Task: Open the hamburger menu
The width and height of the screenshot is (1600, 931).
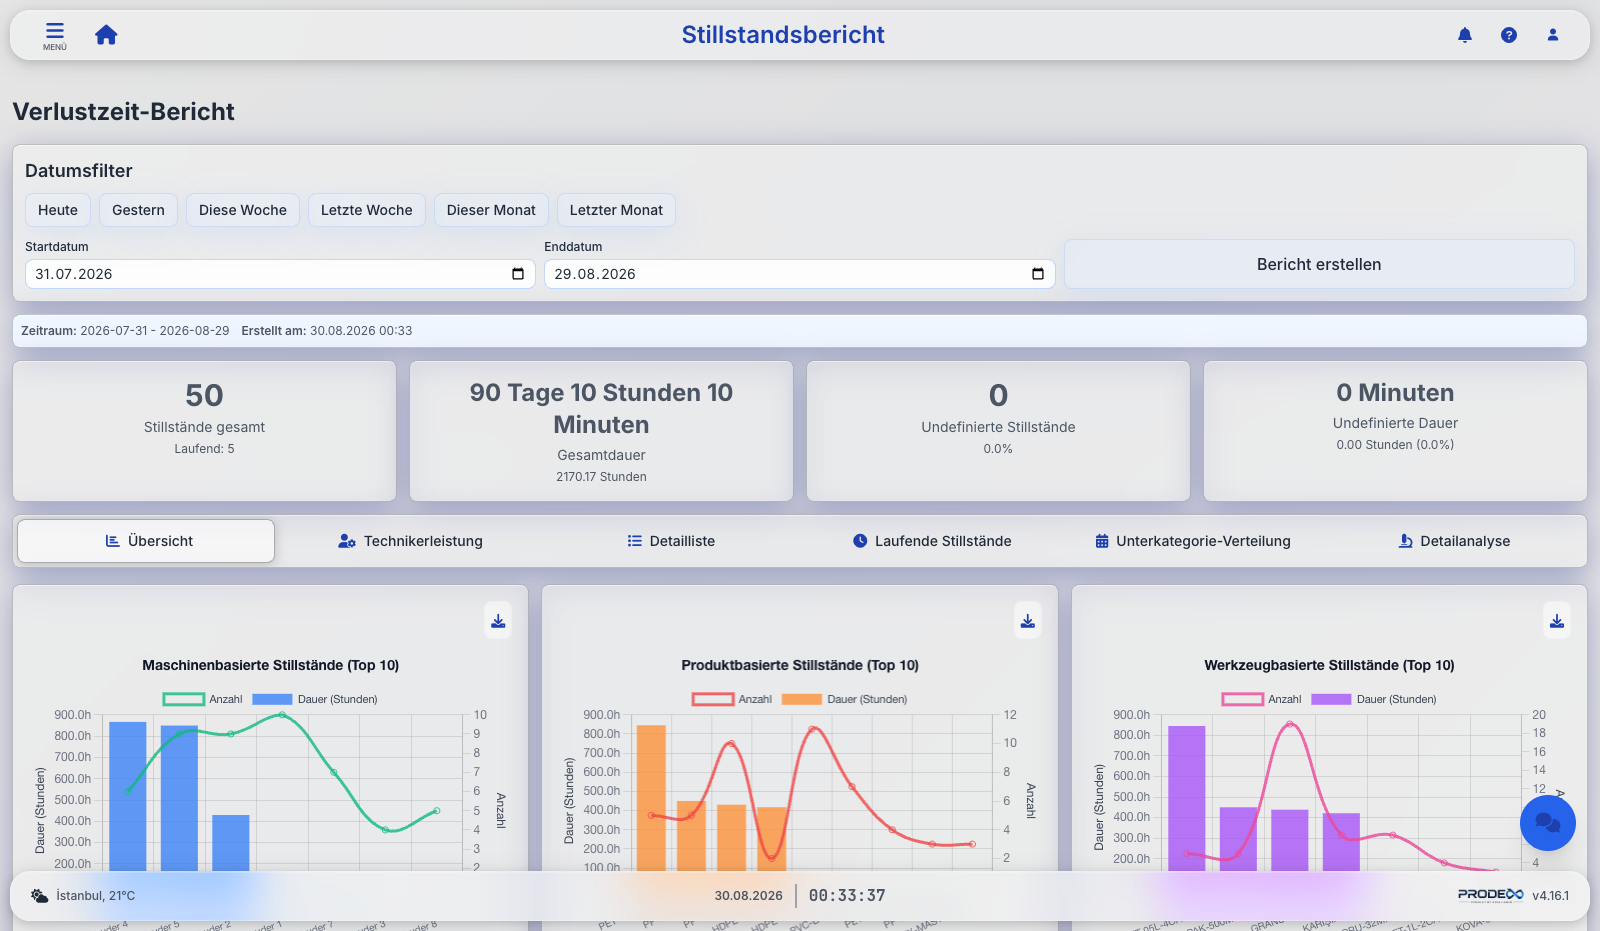Action: pyautogui.click(x=55, y=35)
